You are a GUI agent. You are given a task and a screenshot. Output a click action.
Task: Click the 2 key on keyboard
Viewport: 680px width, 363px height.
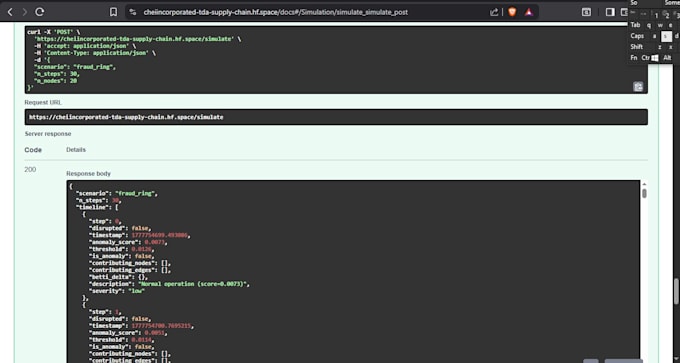(667, 15)
